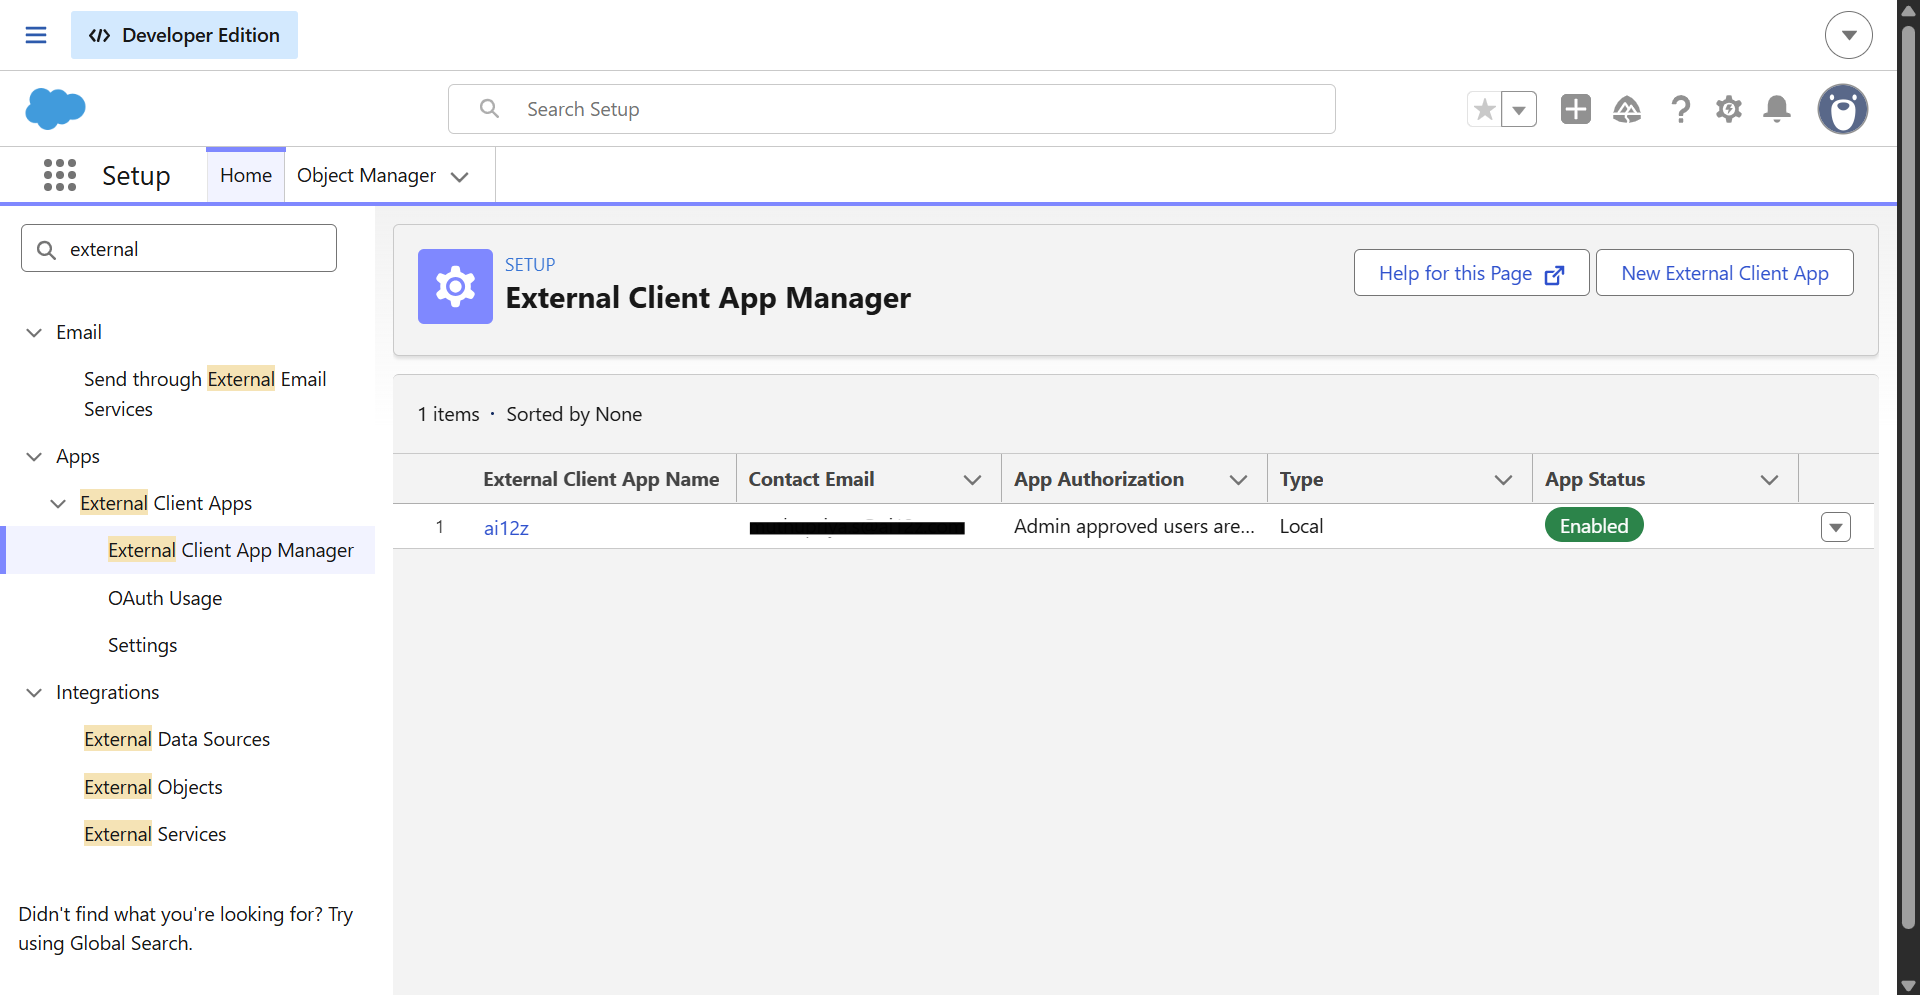Image resolution: width=1920 pixels, height=995 pixels.
Task: Open Send through External Email Services
Action: pyautogui.click(x=205, y=394)
